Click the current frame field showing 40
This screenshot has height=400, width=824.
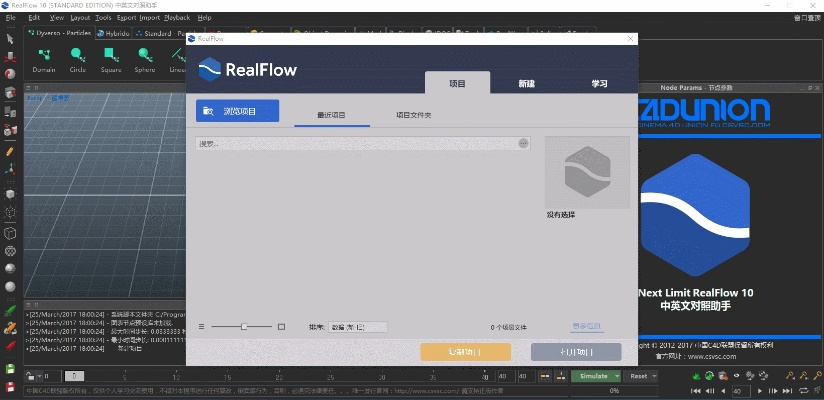[x=742, y=391]
